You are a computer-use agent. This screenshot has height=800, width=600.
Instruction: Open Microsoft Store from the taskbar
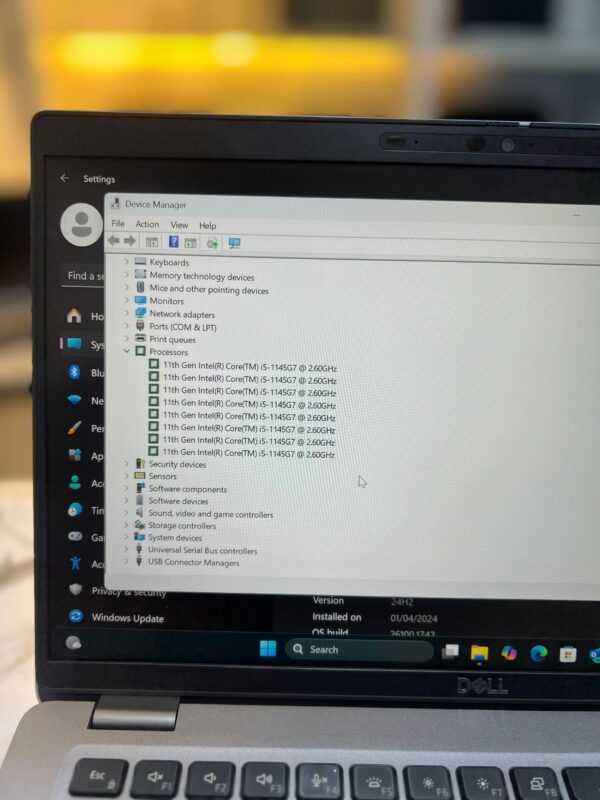coord(568,654)
